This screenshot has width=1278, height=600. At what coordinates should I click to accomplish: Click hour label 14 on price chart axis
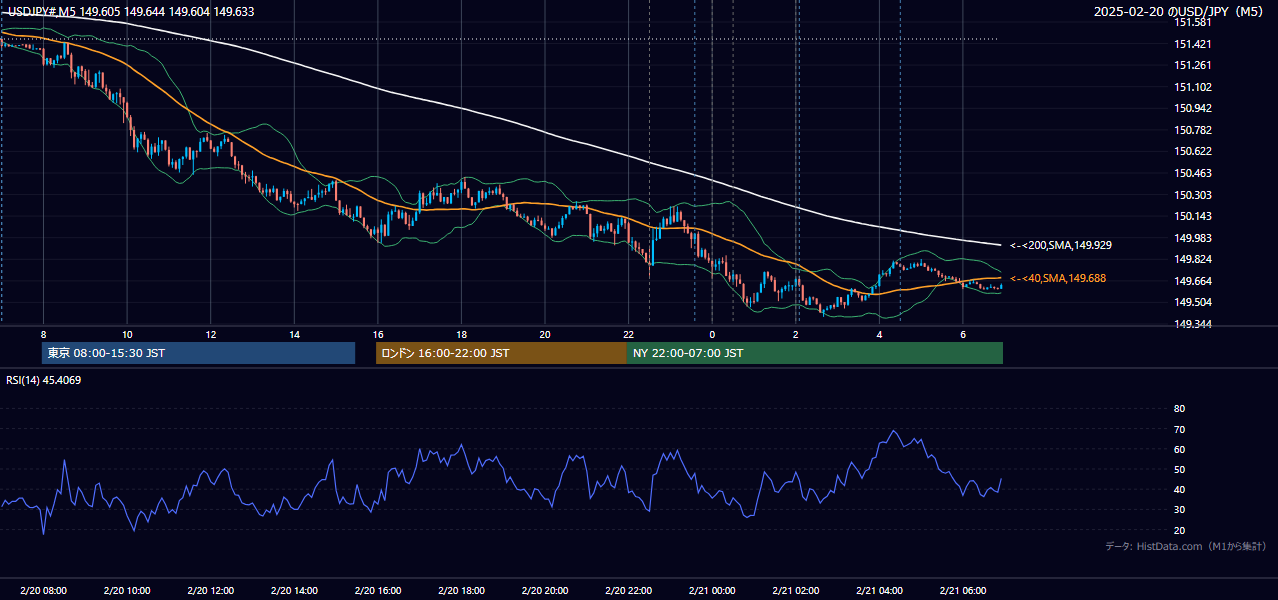click(x=294, y=334)
